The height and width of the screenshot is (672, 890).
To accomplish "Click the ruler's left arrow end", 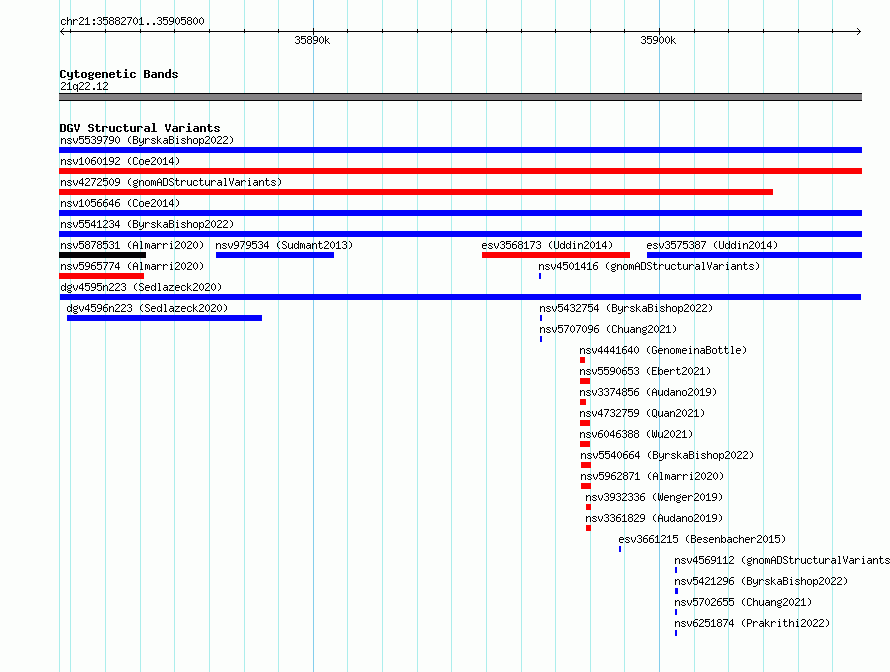I will (62, 32).
